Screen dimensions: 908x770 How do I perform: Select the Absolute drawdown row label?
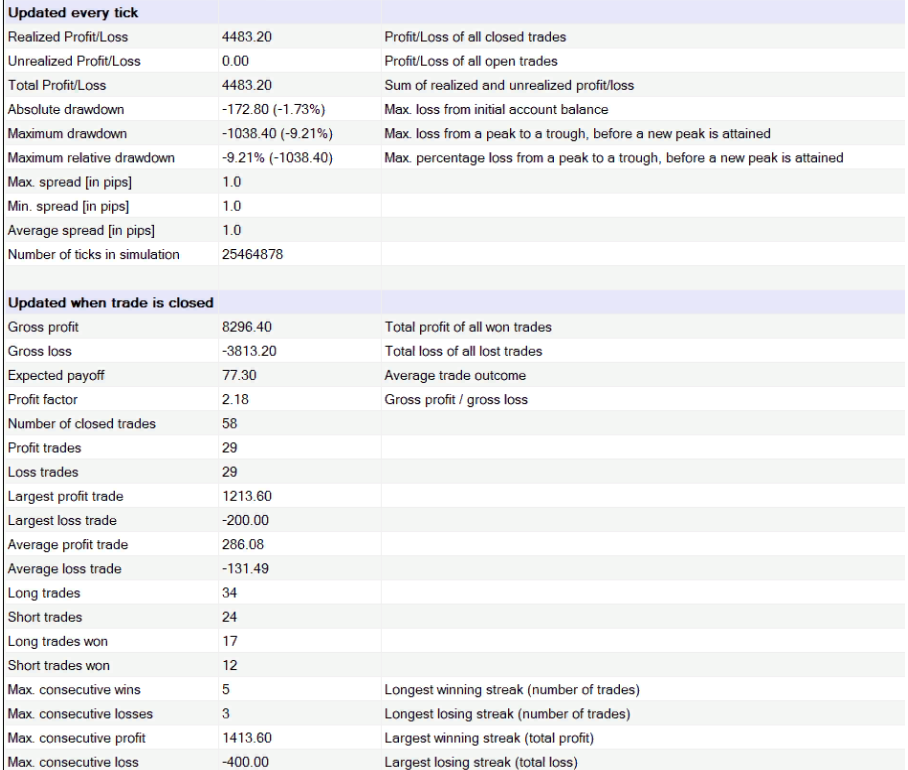[x=66, y=109]
